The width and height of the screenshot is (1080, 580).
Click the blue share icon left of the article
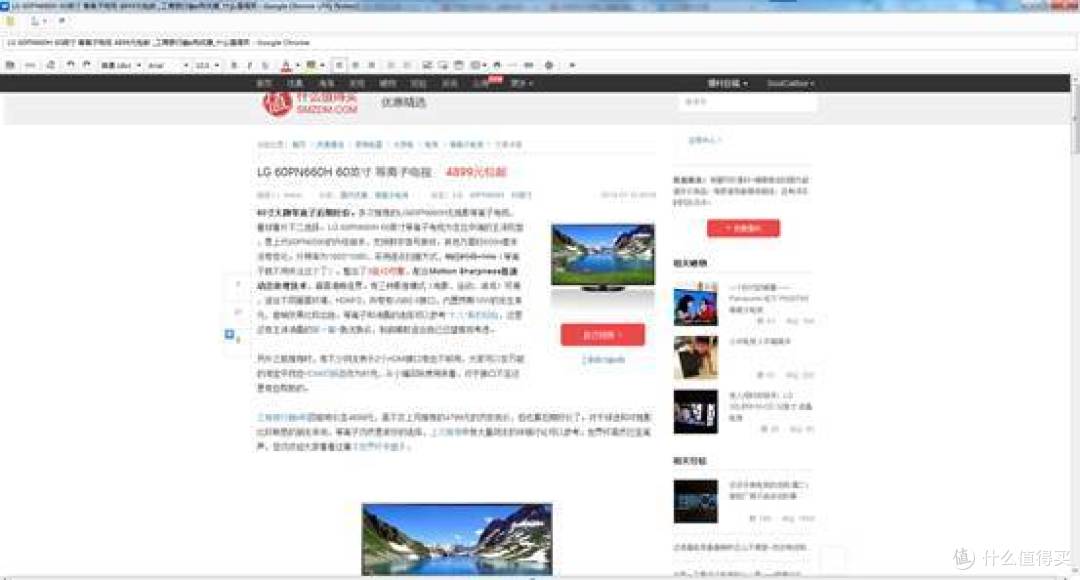[230, 334]
